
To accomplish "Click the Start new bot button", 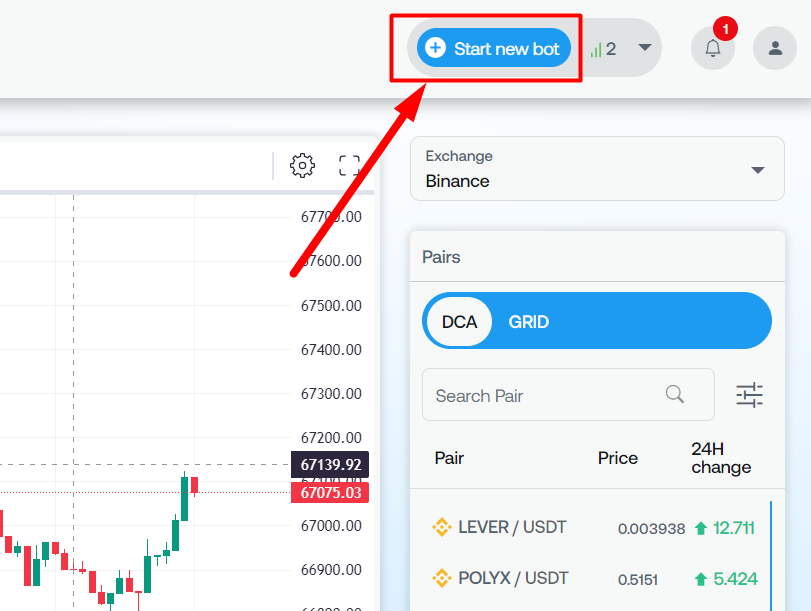I will [494, 48].
